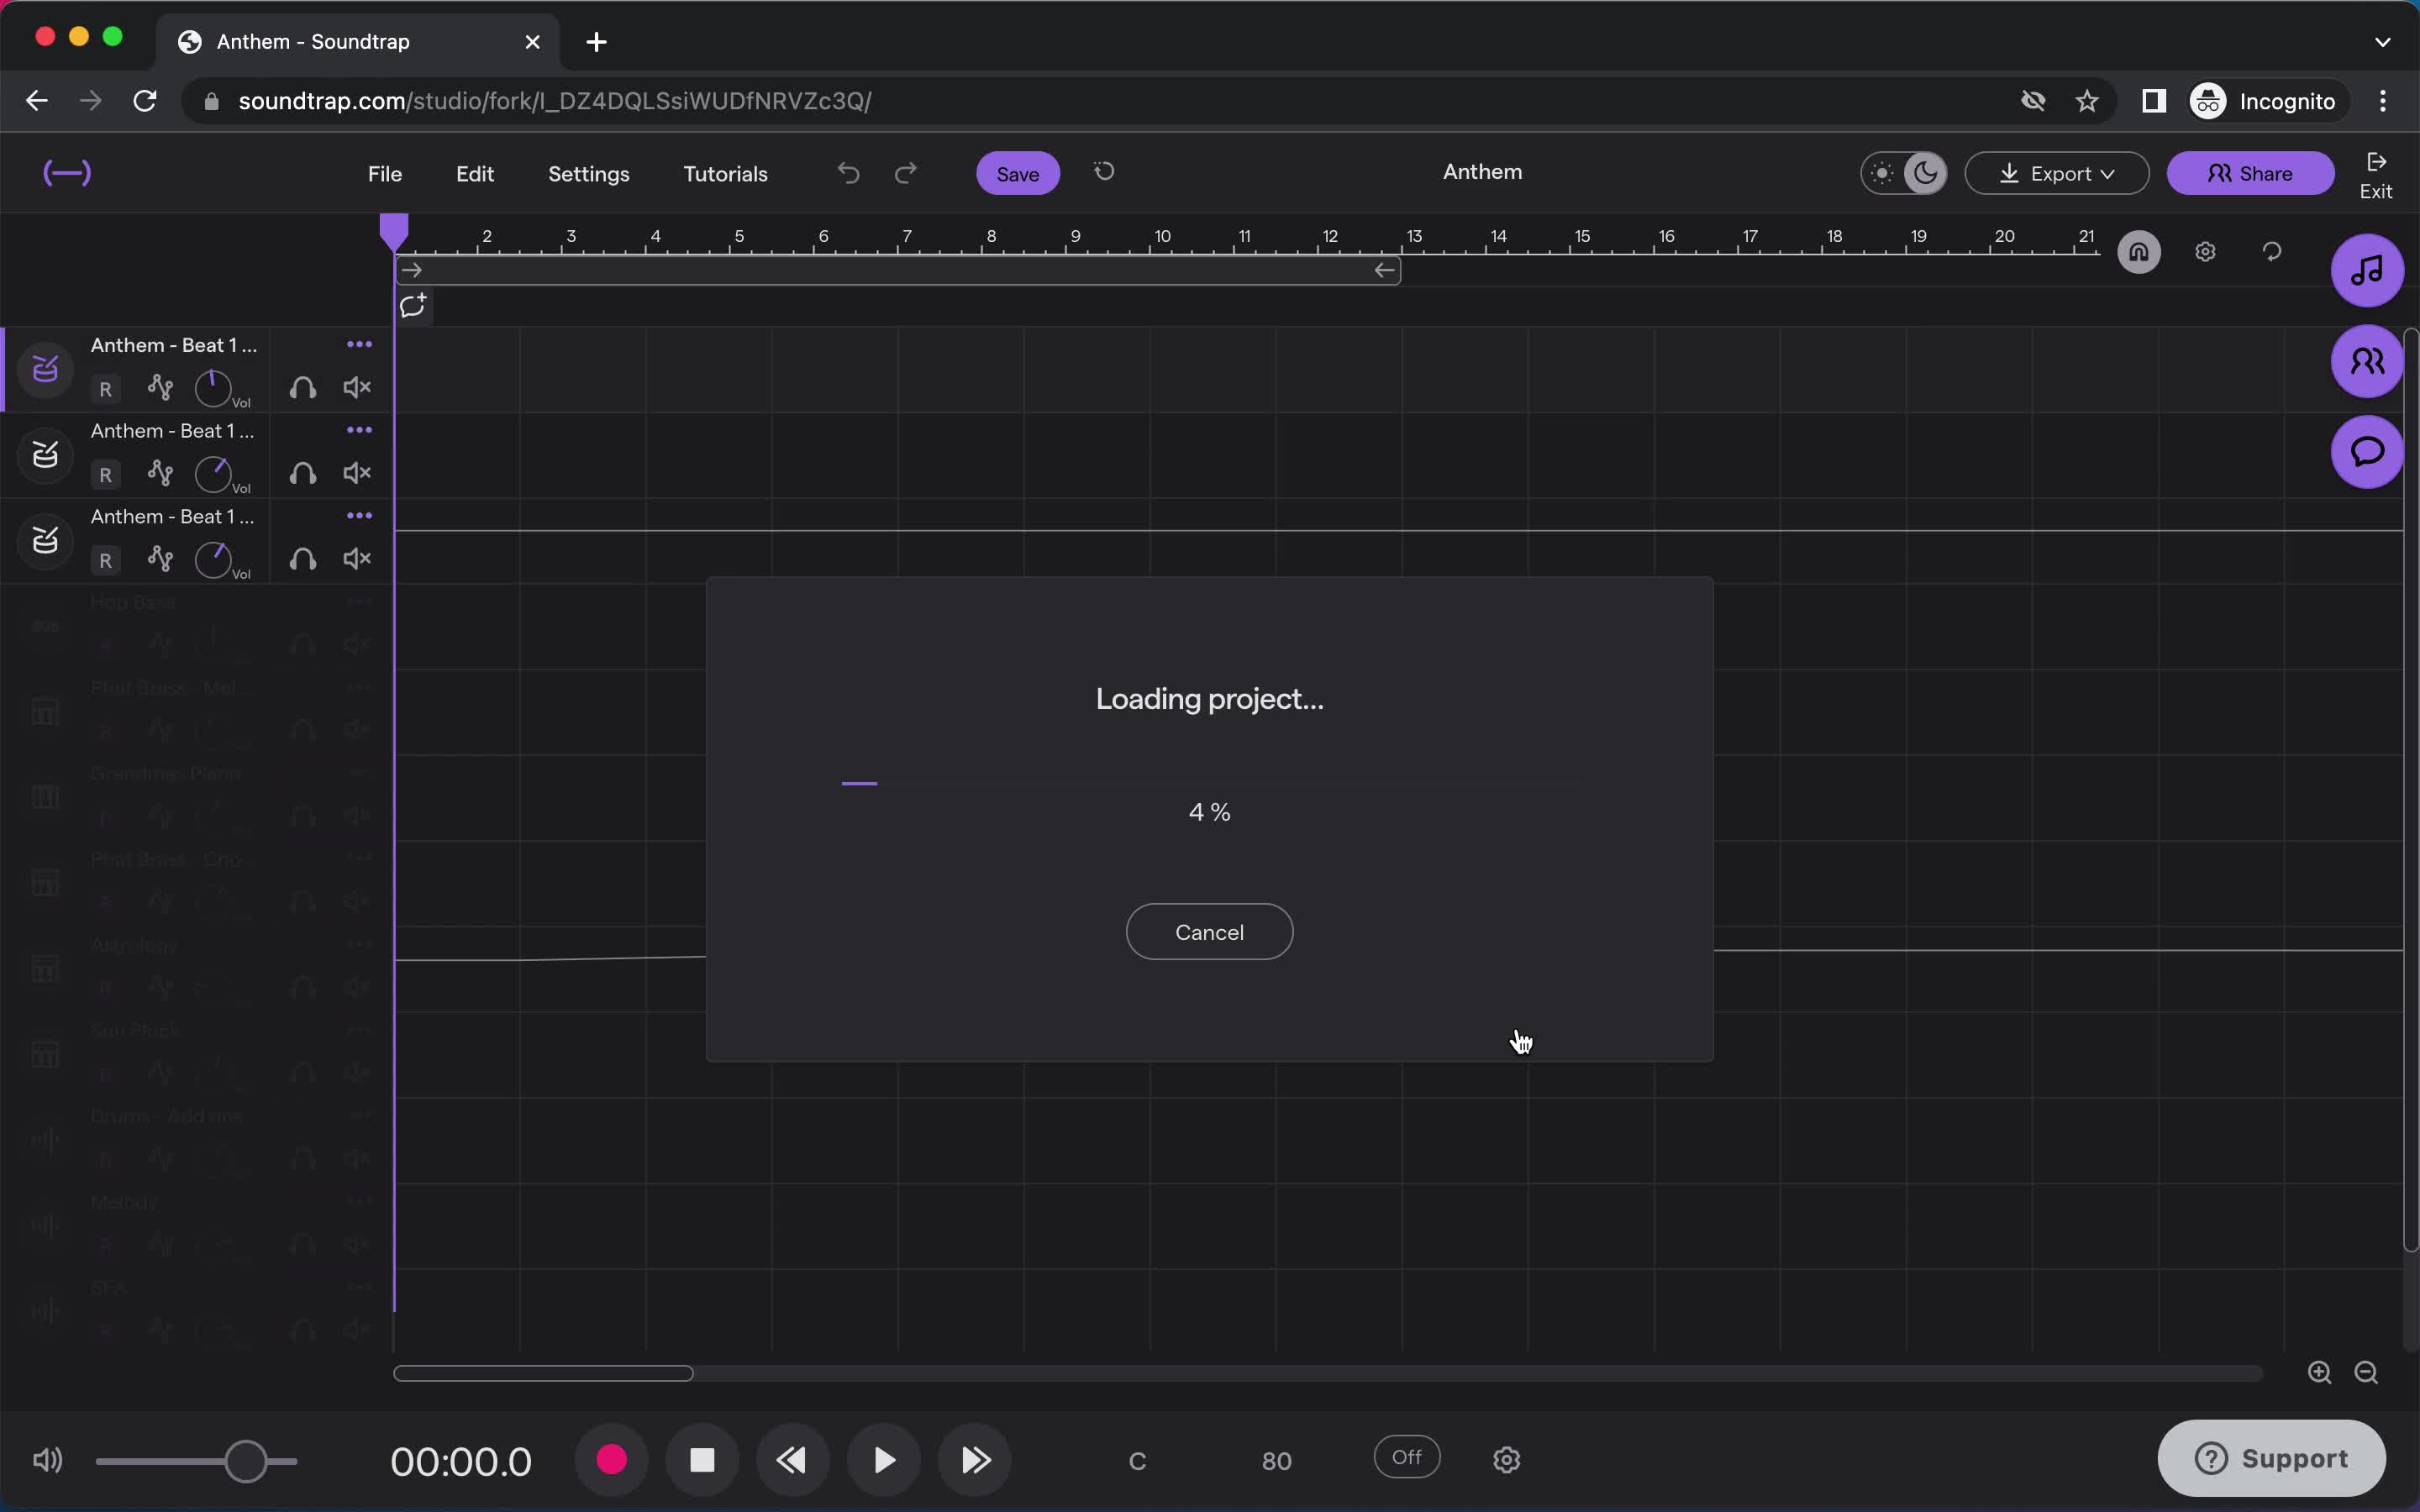This screenshot has width=2420, height=1512.
Task: Select the Anthem - Soundtrap browser tab
Action: tap(360, 42)
